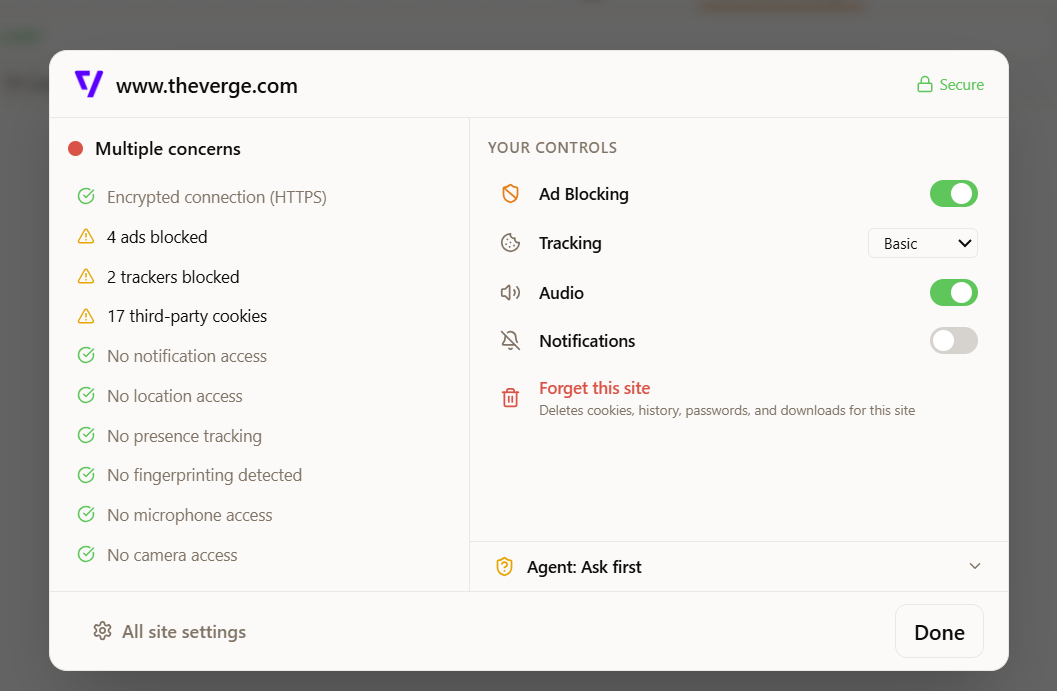Open the Tracking level Basic dropdown
Viewport: 1057px width, 691px height.
pos(923,243)
